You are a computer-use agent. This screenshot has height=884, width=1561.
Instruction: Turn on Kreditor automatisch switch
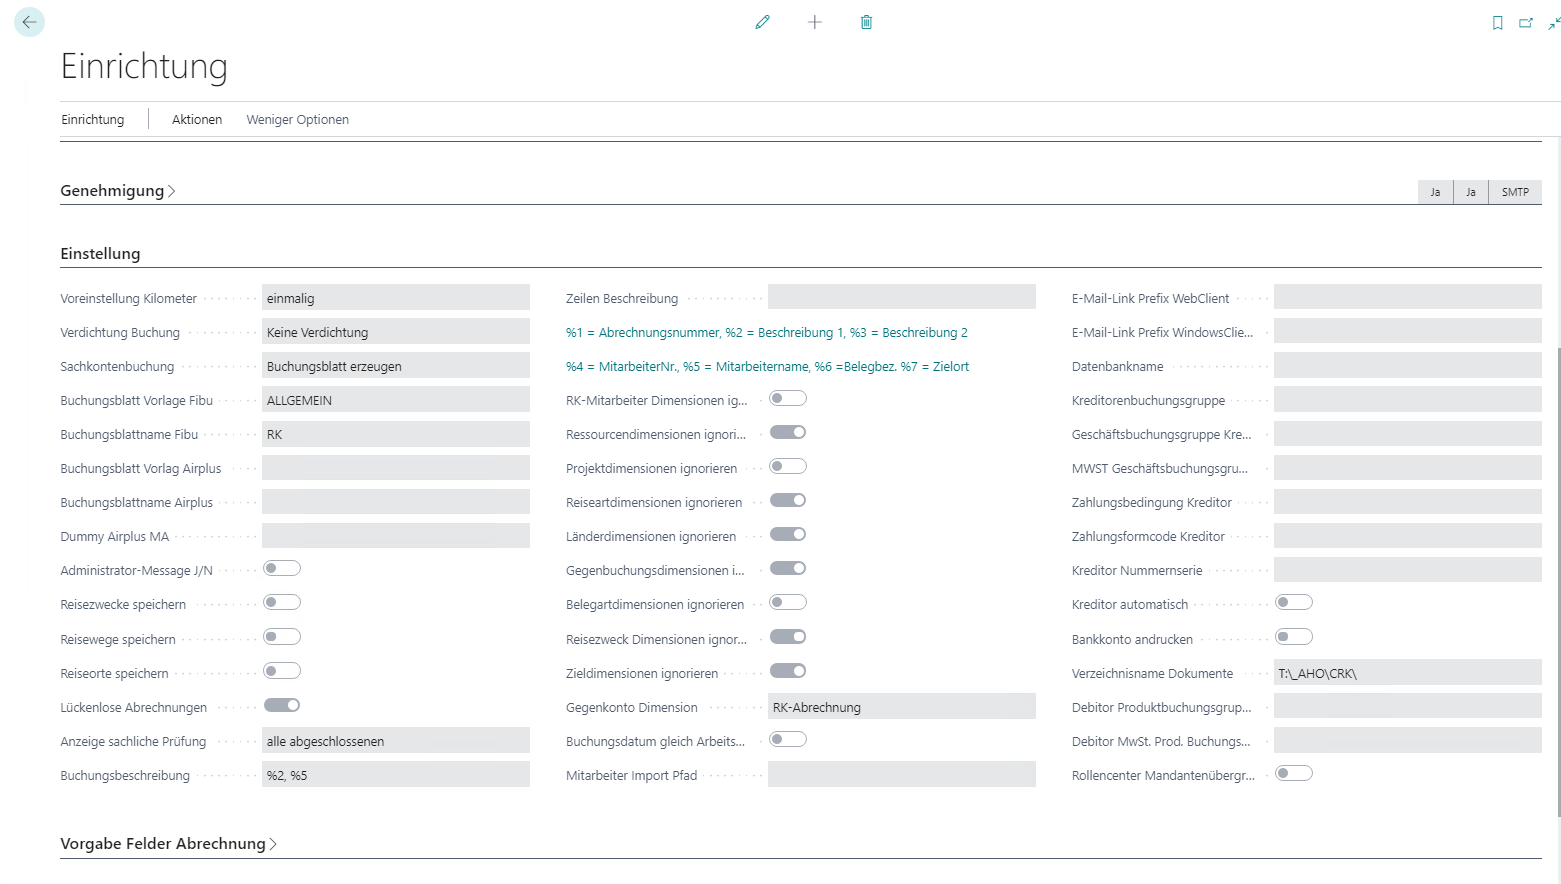pyautogui.click(x=1294, y=603)
